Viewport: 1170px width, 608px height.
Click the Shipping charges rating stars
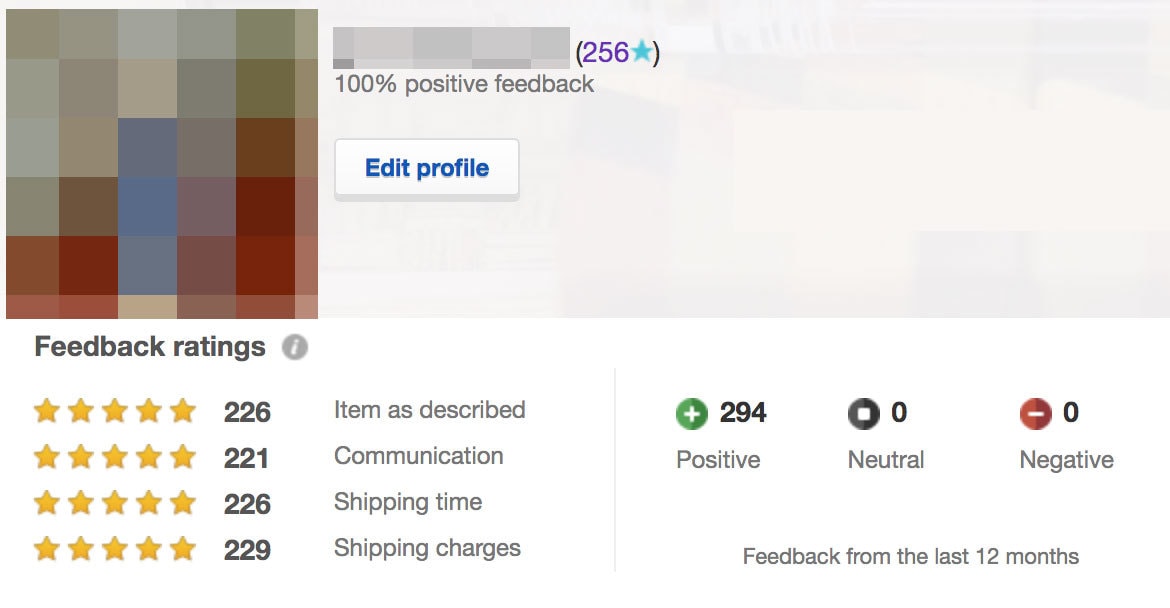115,549
